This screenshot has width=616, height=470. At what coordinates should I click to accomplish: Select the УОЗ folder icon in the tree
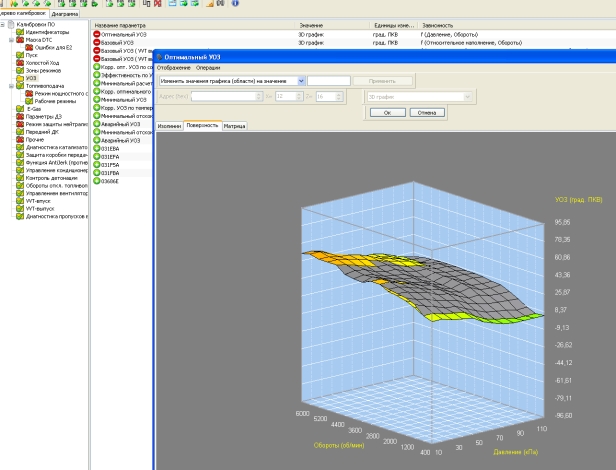(x=20, y=77)
